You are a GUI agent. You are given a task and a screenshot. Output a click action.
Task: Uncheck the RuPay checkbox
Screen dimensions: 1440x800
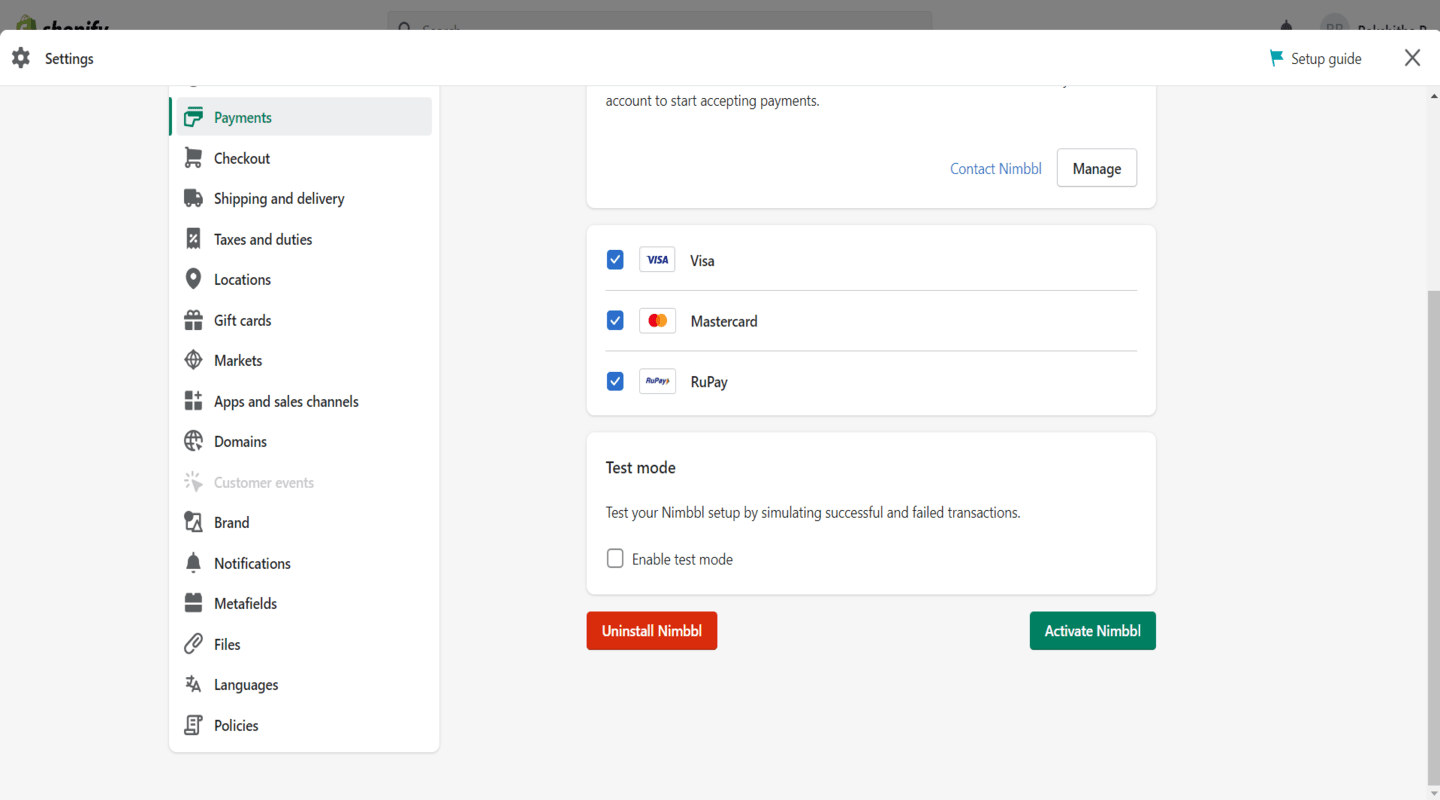[615, 381]
